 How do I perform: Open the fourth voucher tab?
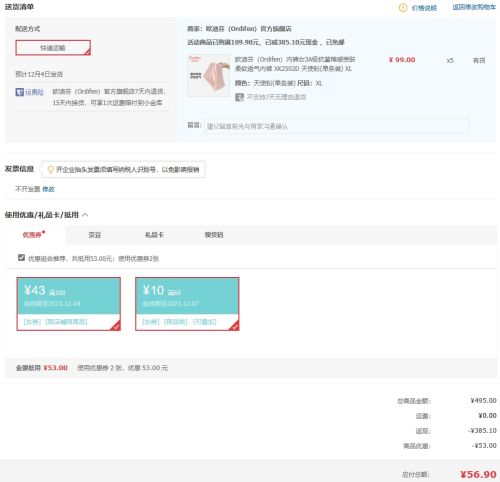[214, 235]
